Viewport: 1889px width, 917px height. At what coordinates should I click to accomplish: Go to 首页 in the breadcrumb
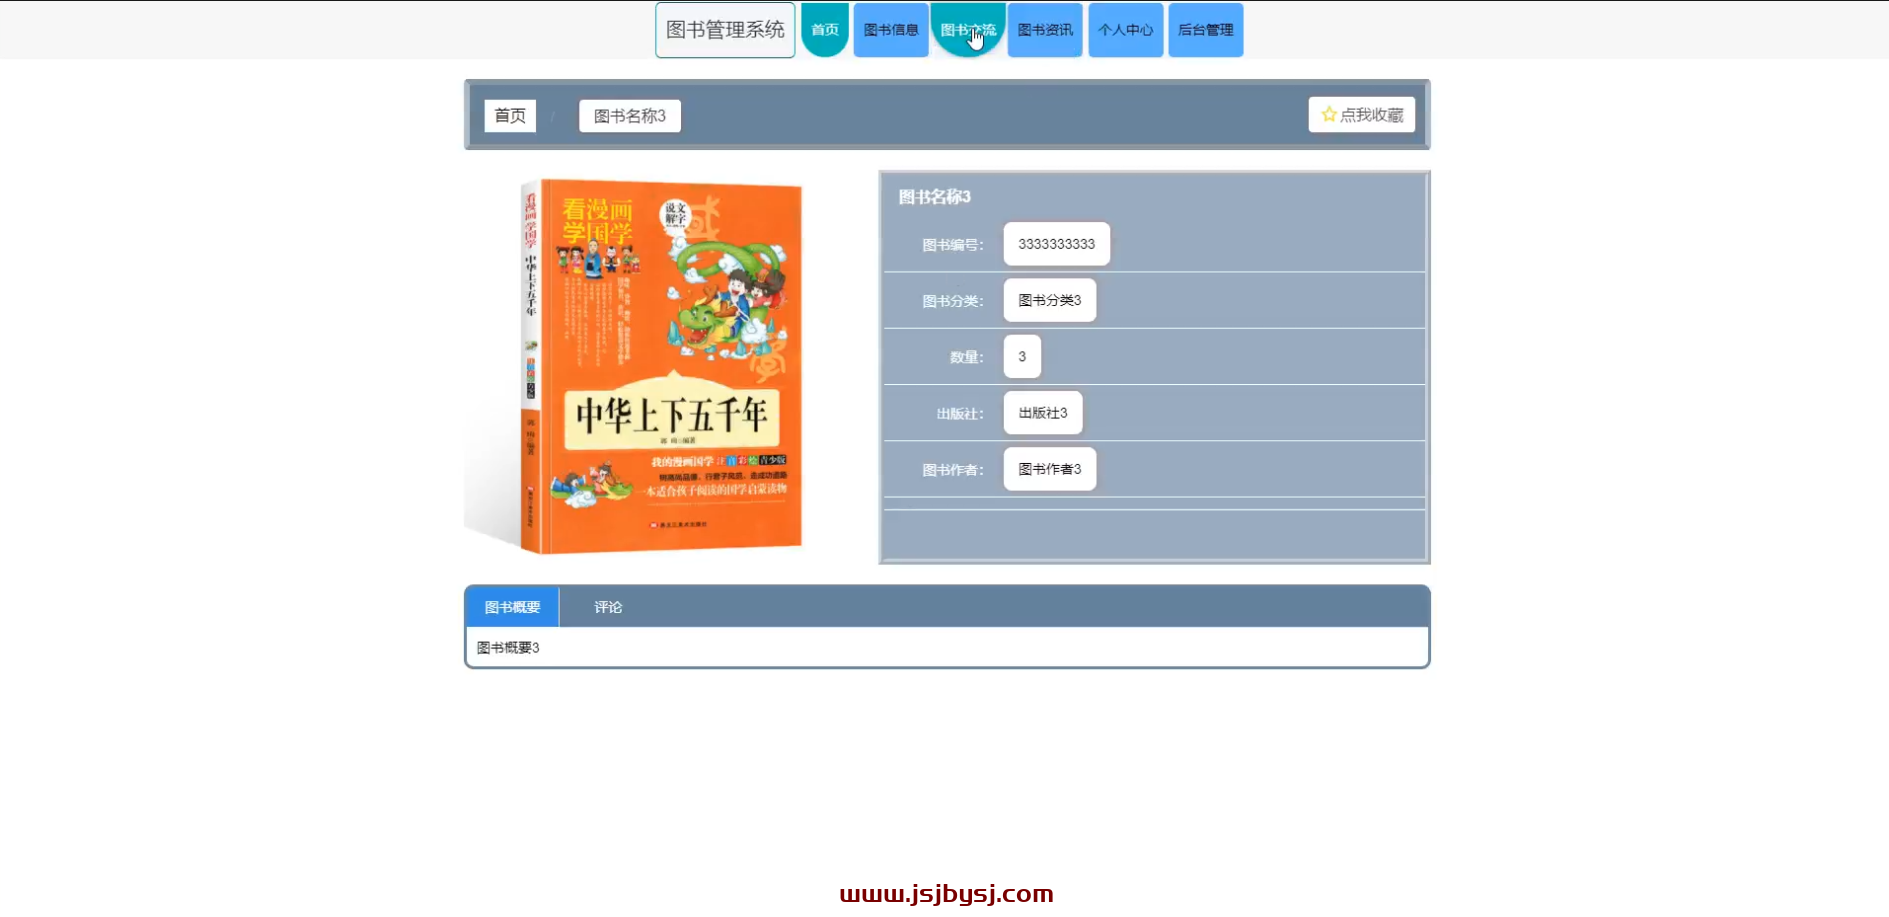[510, 116]
